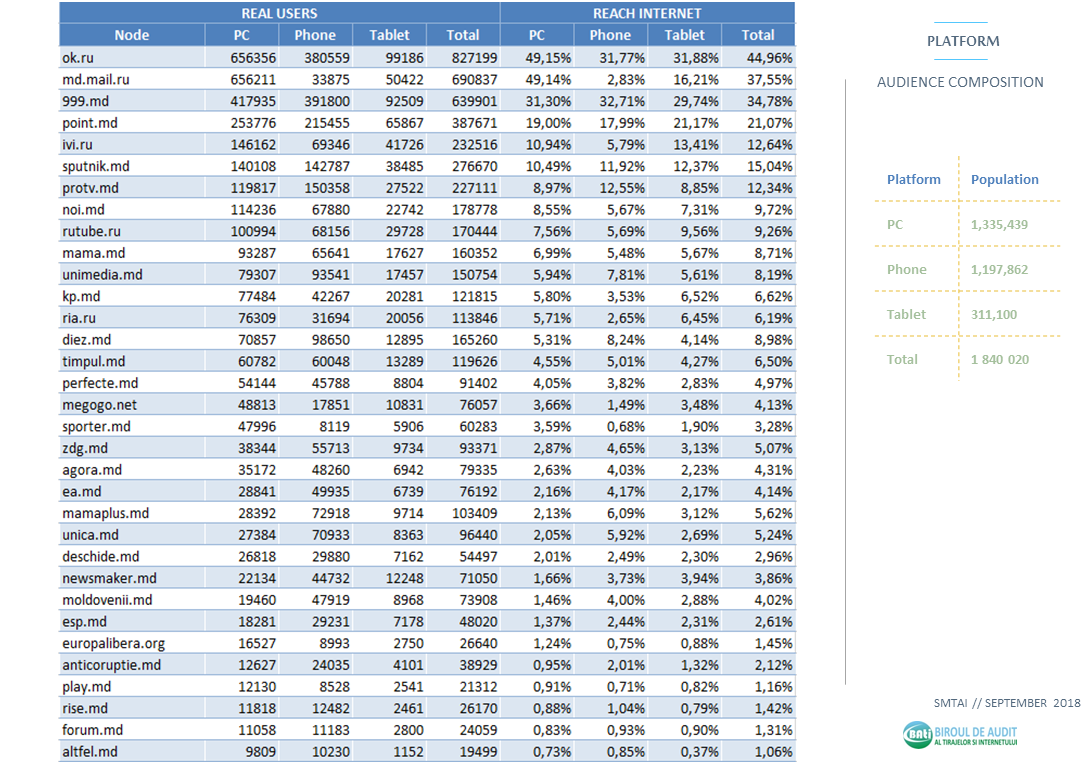Open the md.mail.ru row label
This screenshot has height=762, width=1085.
click(96, 79)
